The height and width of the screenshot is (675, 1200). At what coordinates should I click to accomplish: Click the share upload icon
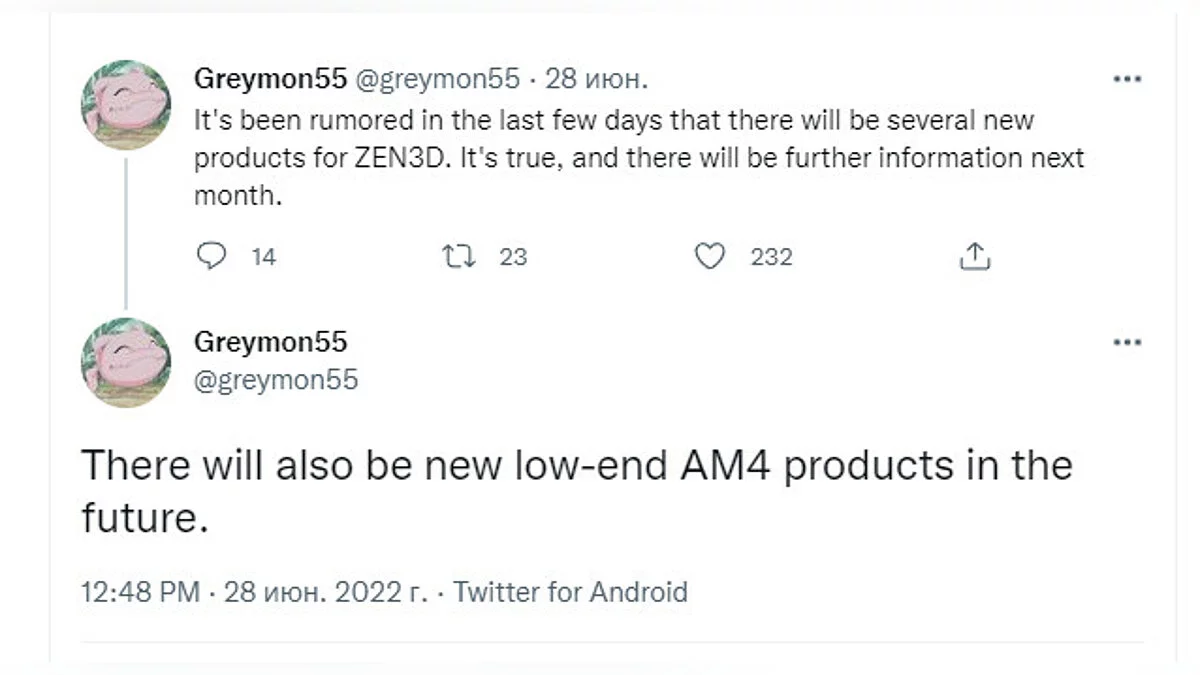(x=974, y=257)
